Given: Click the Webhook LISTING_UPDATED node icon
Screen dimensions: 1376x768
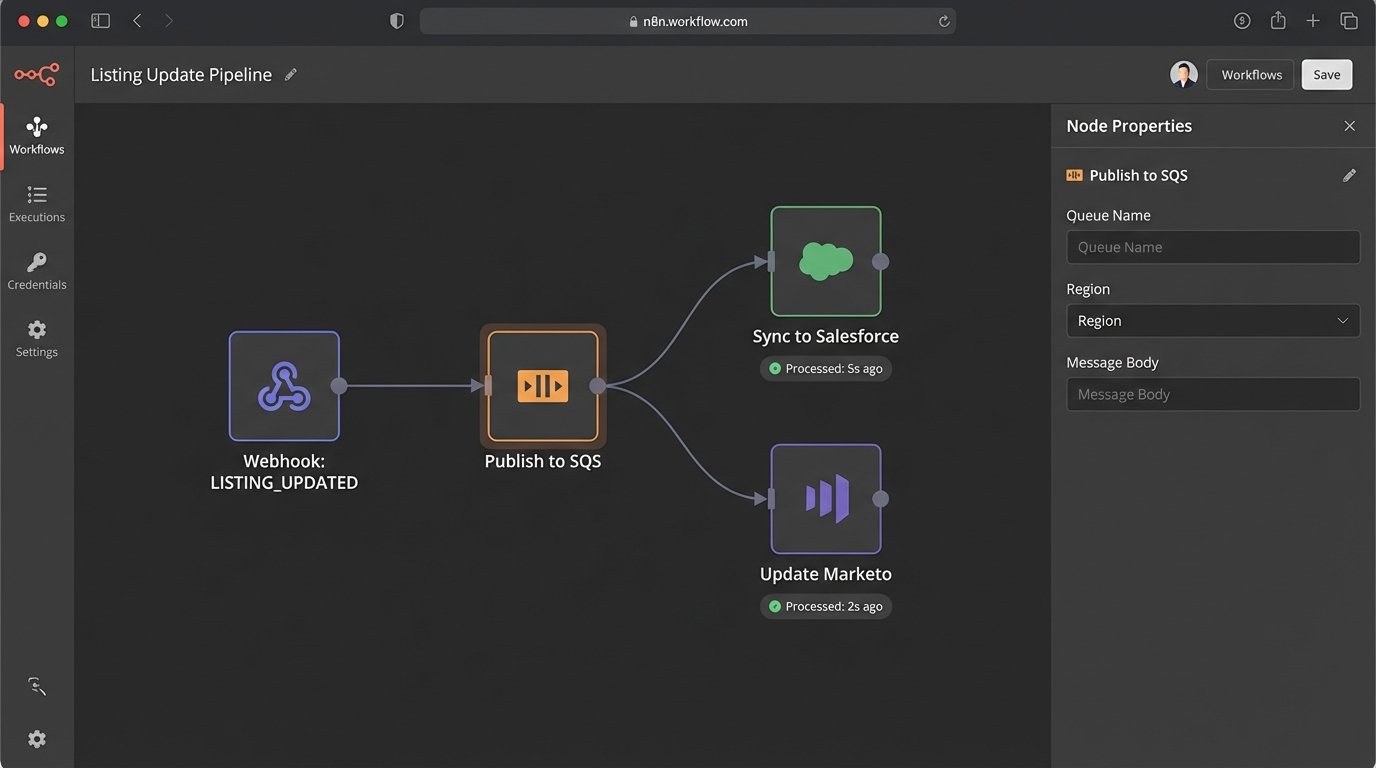Looking at the screenshot, I should coord(284,386).
